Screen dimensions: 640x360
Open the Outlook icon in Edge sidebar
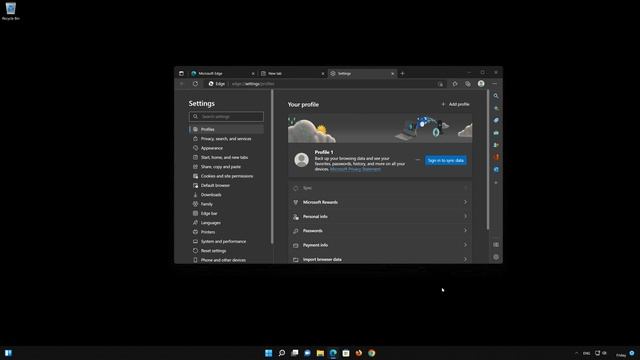point(496,169)
